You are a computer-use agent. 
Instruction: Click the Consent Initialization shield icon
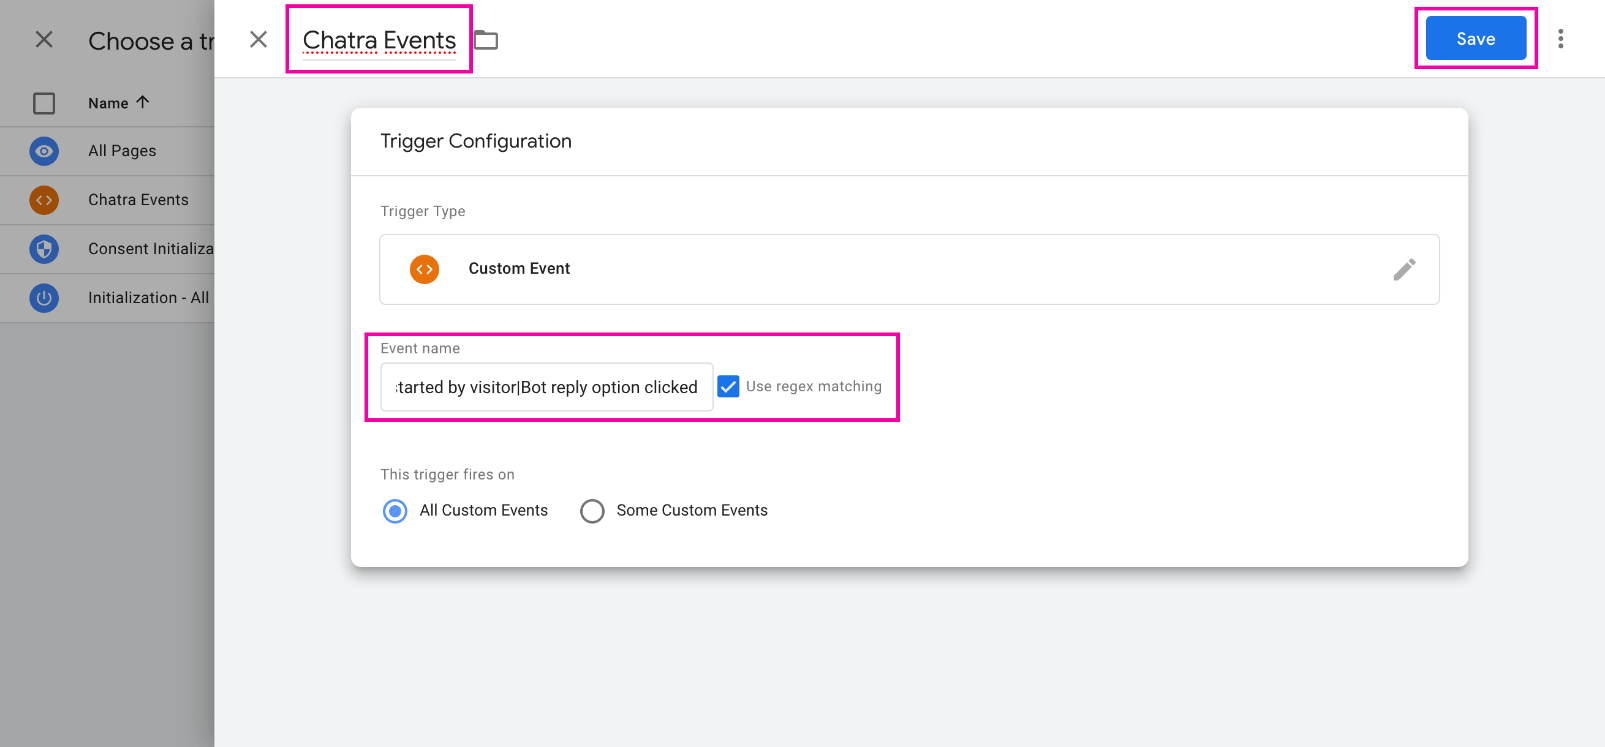tap(44, 249)
